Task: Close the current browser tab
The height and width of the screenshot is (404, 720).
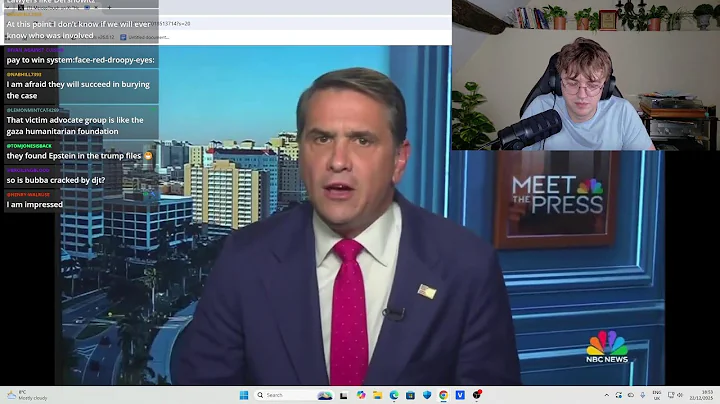Action: (96, 7)
